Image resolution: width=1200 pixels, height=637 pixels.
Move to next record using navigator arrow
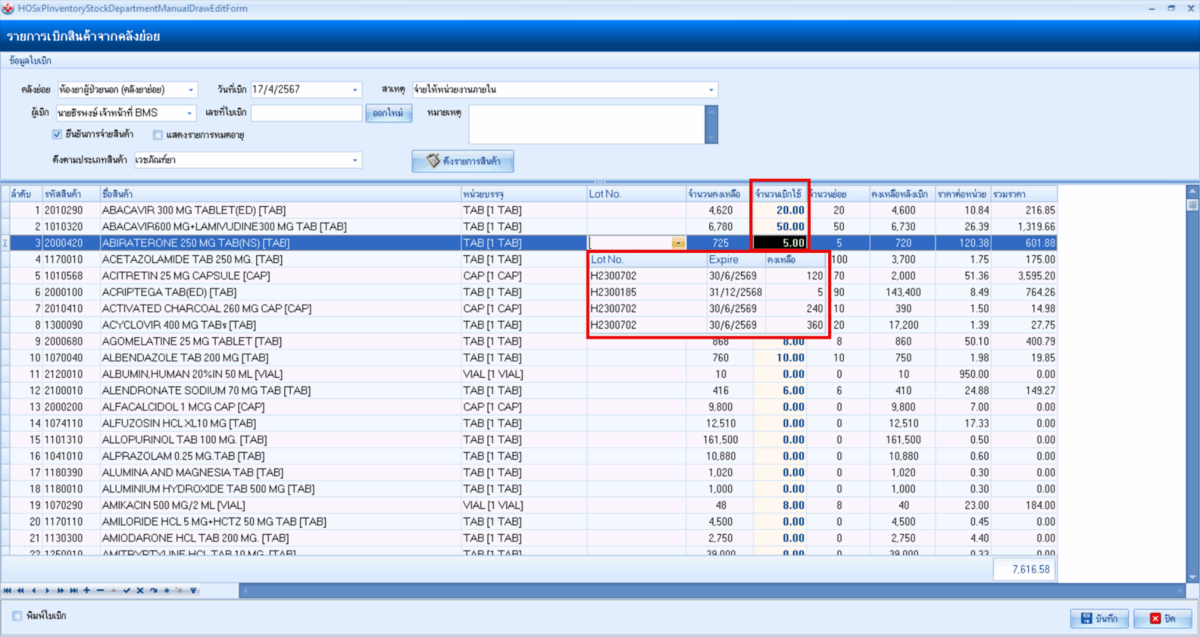[x=46, y=591]
